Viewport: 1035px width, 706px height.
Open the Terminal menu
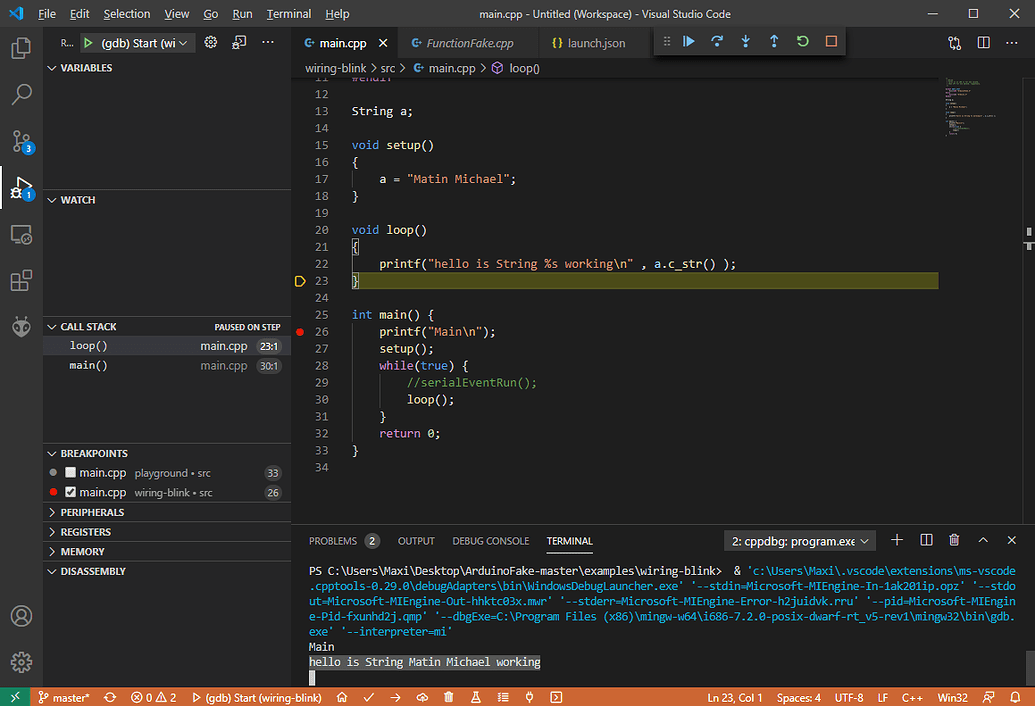tap(288, 14)
